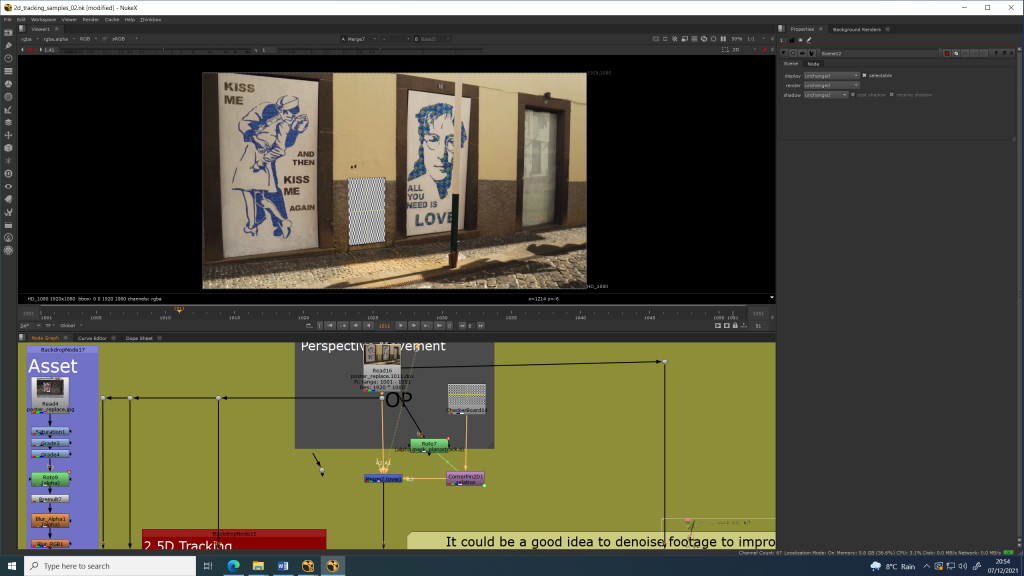Open the 2D/3D view mode dropdown

pos(743,50)
